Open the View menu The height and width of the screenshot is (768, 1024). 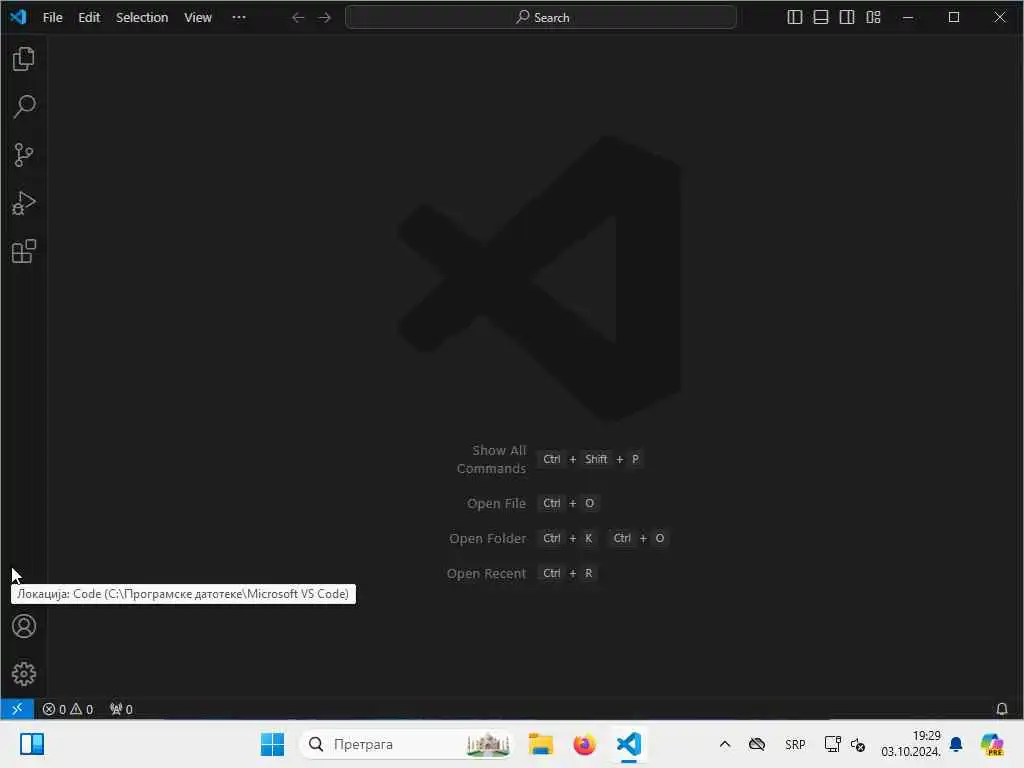pyautogui.click(x=198, y=18)
